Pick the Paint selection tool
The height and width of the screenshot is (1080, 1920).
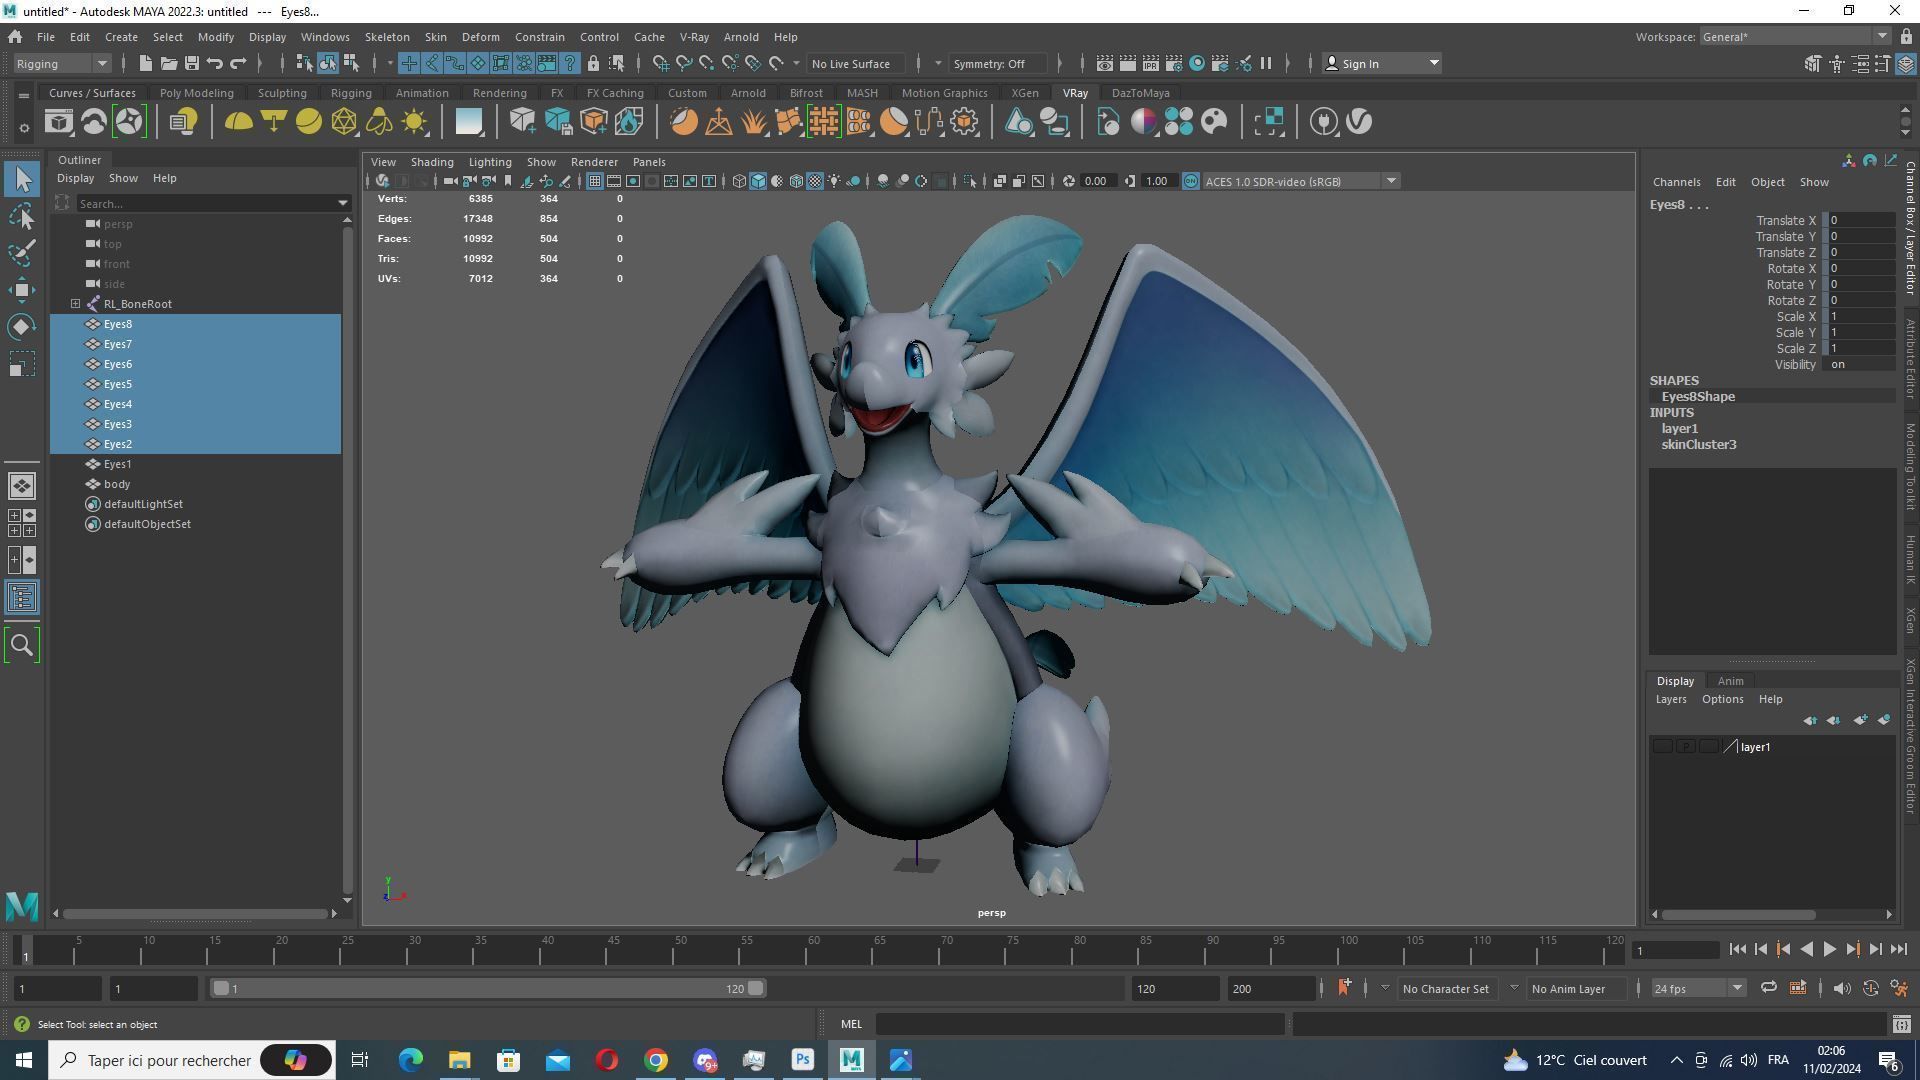point(22,253)
